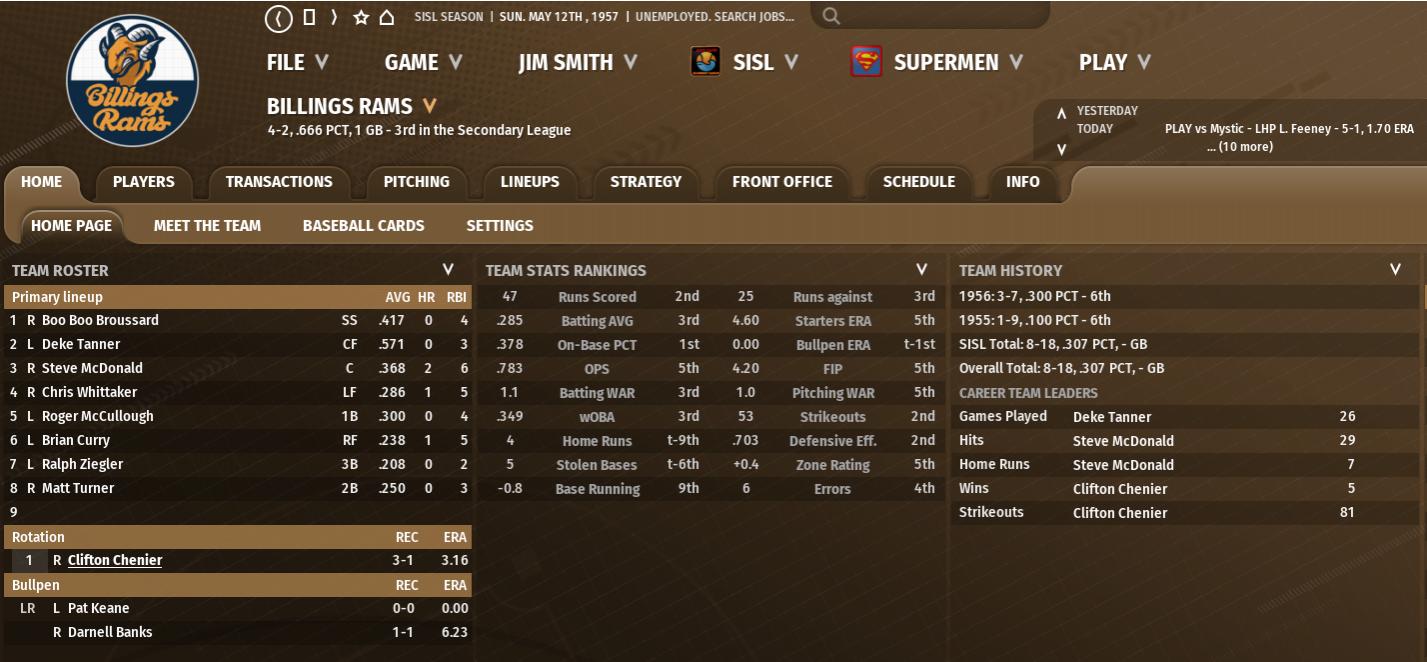
Task: Click the search magnifier icon
Action: click(831, 17)
